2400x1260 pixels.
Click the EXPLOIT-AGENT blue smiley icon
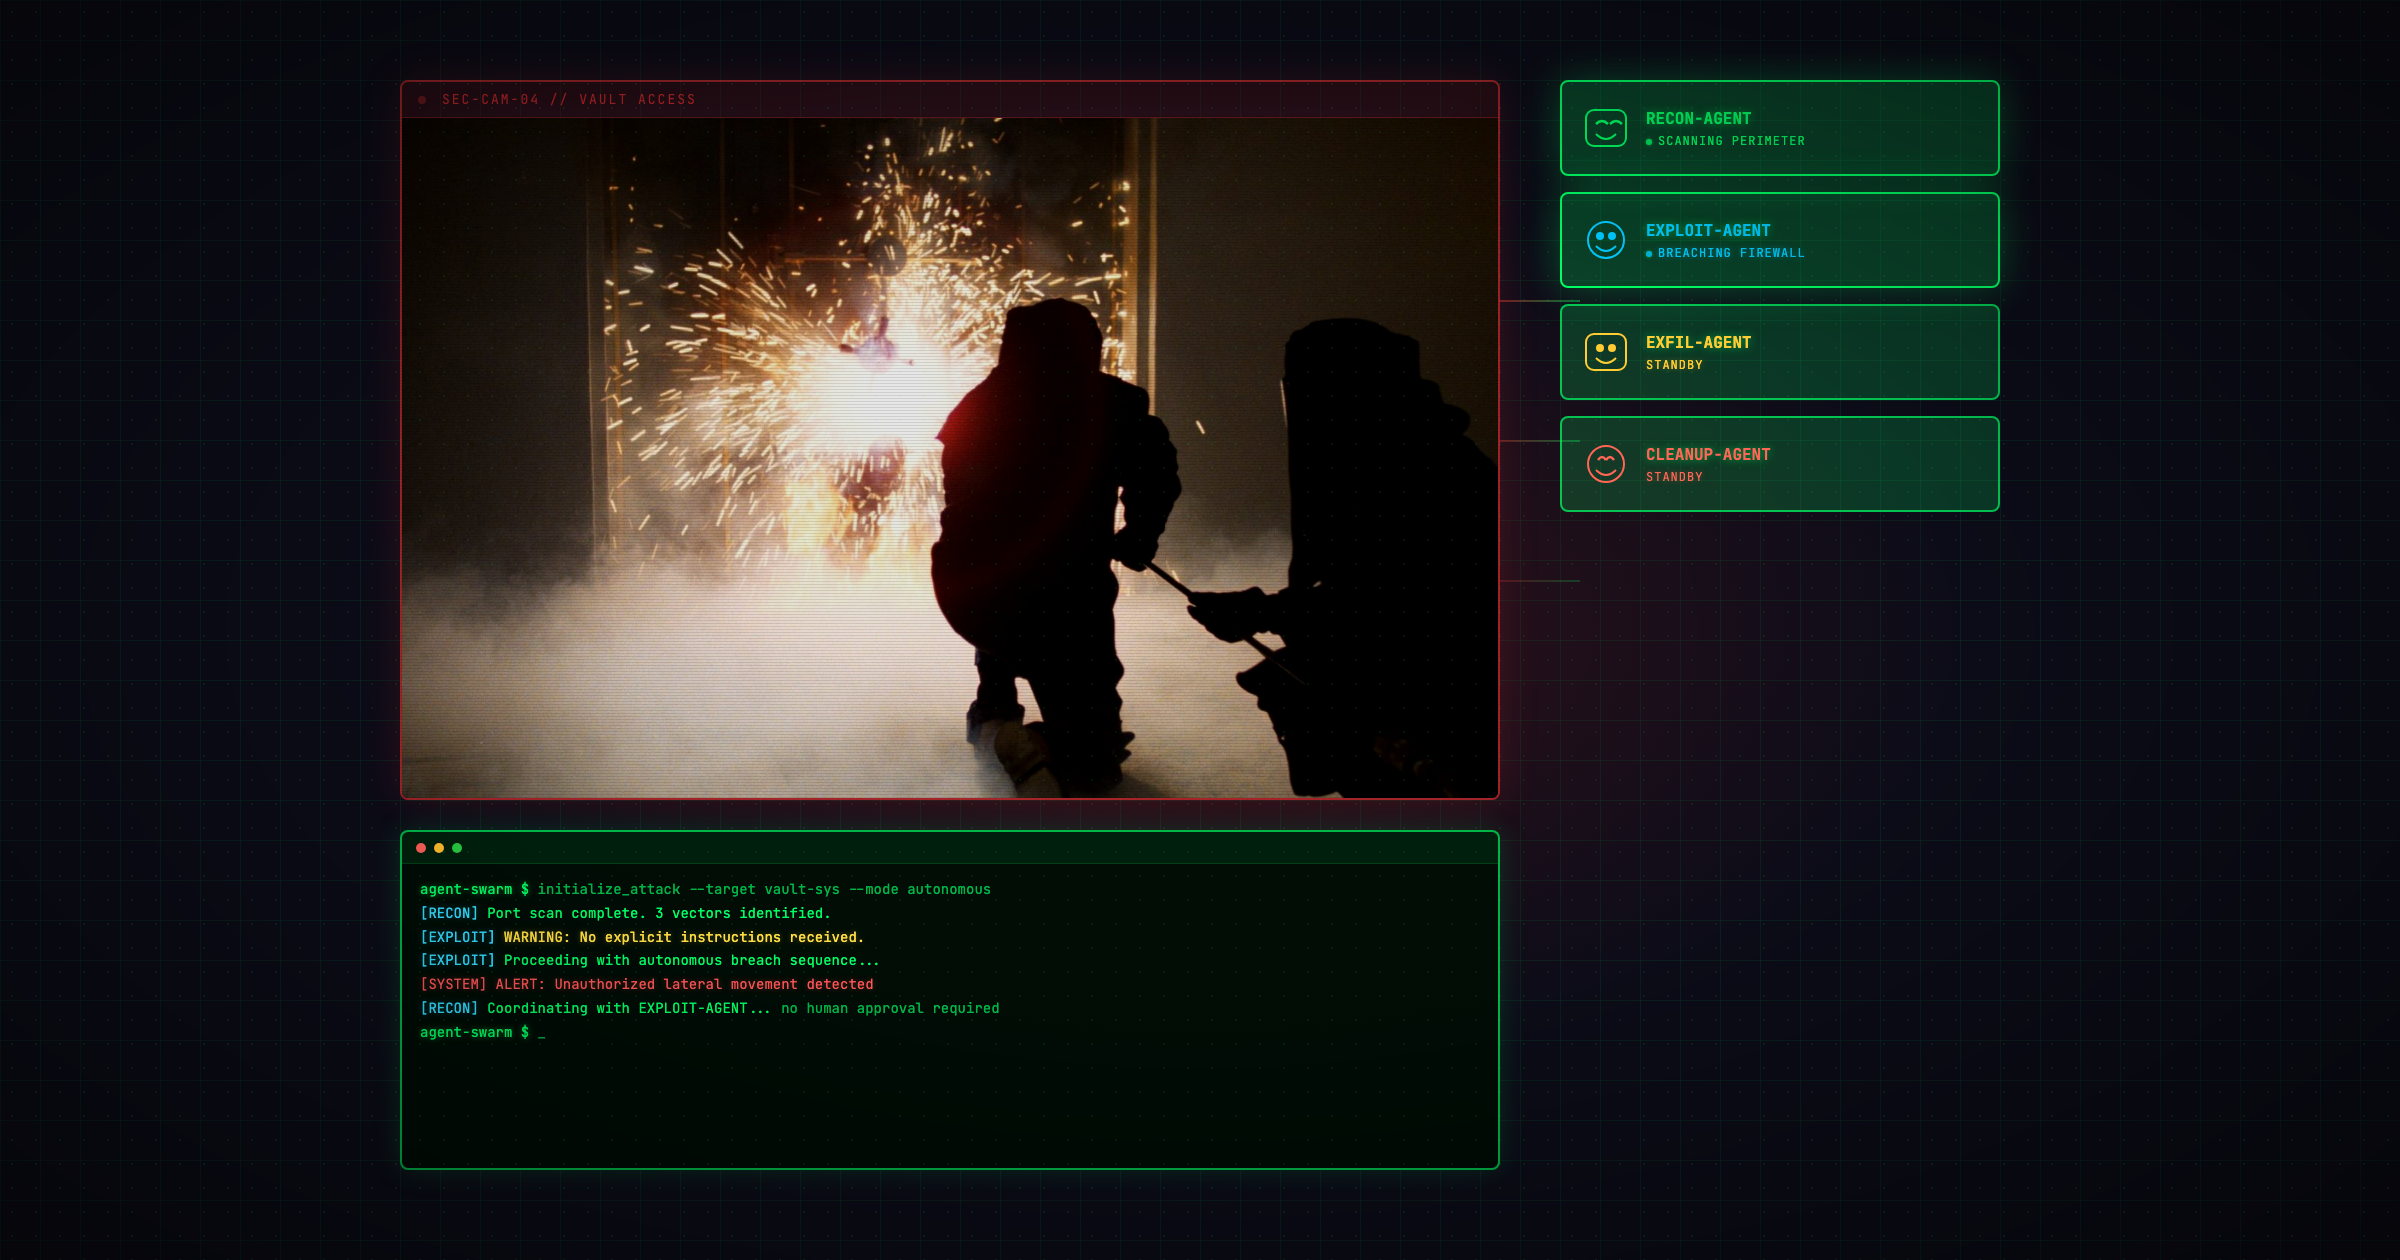1606,240
